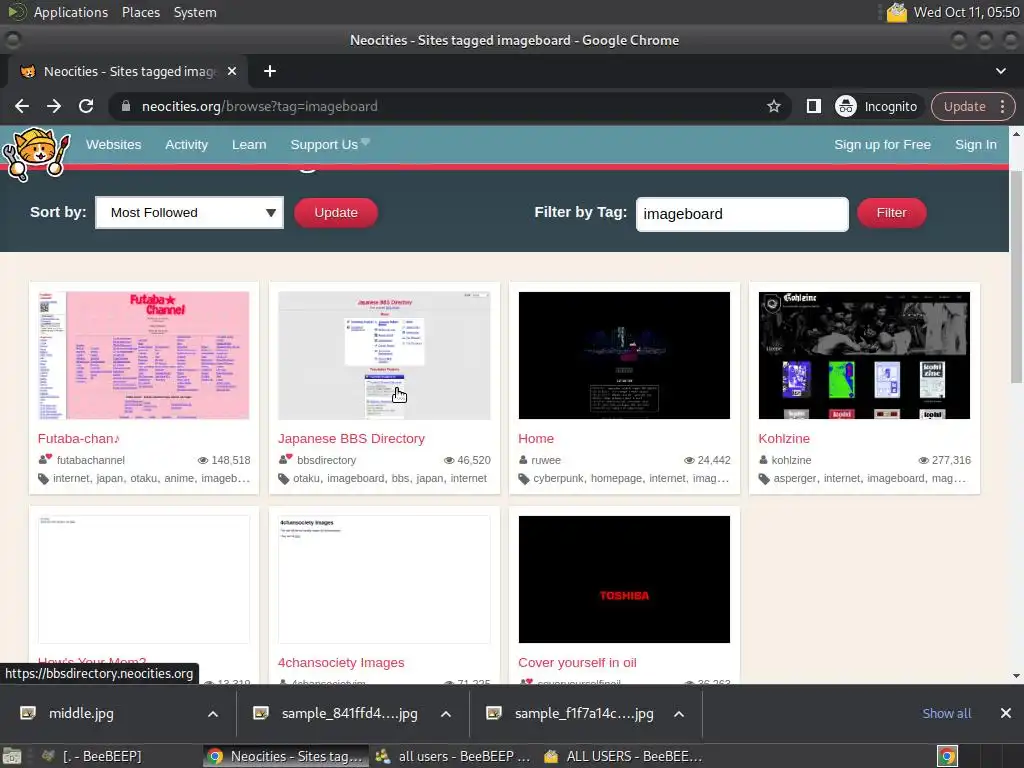Image resolution: width=1024 pixels, height=768 pixels.
Task: Open the Kohlzine site thumbnail
Action: [x=864, y=355]
